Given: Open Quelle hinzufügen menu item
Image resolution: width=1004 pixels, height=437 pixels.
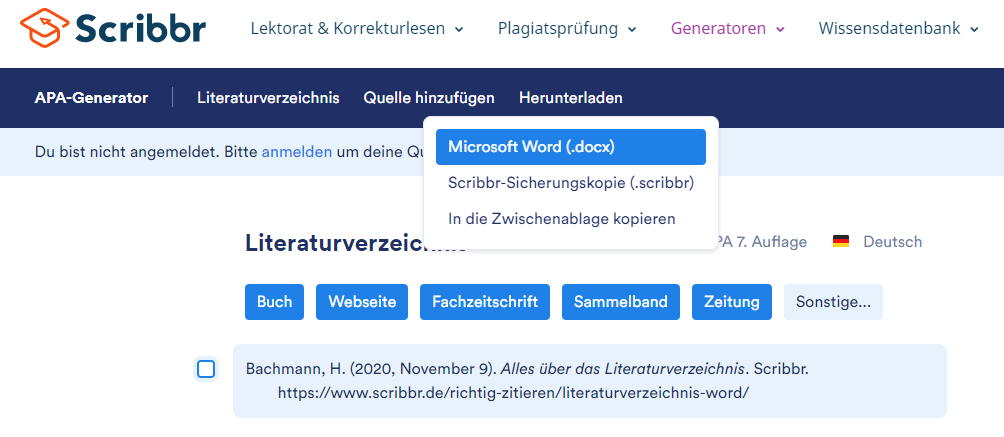Looking at the screenshot, I should point(429,98).
